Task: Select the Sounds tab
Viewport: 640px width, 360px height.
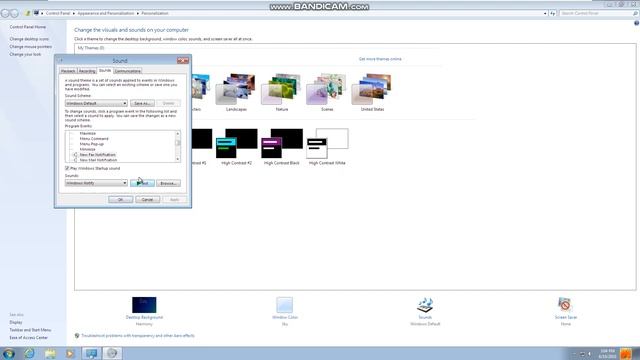Action: [x=105, y=70]
